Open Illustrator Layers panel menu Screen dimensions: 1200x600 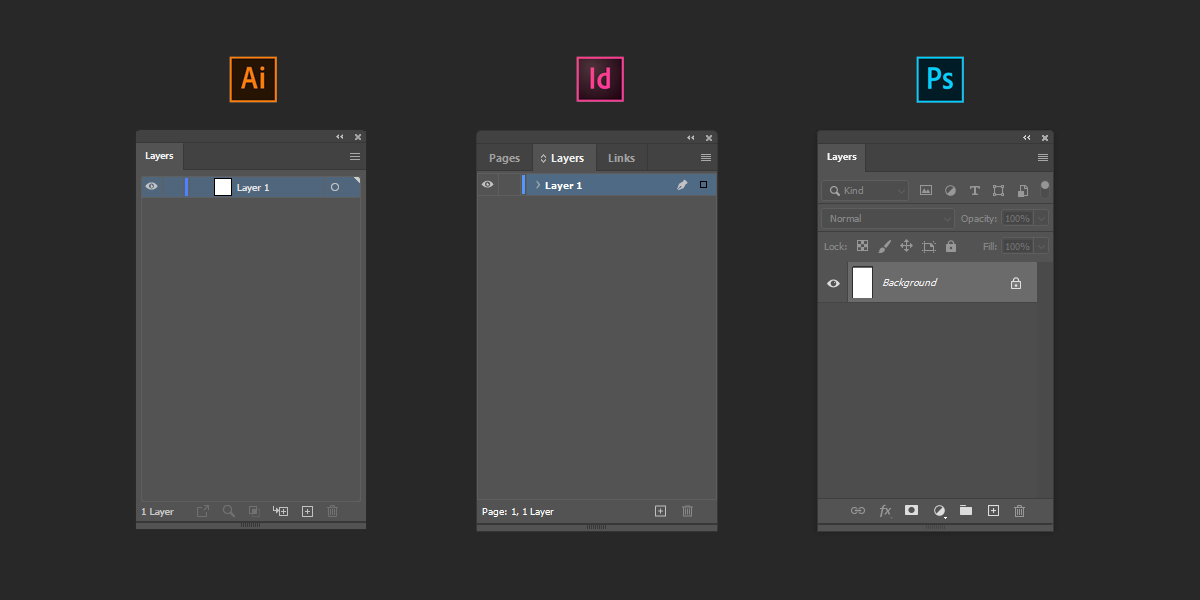(x=355, y=157)
